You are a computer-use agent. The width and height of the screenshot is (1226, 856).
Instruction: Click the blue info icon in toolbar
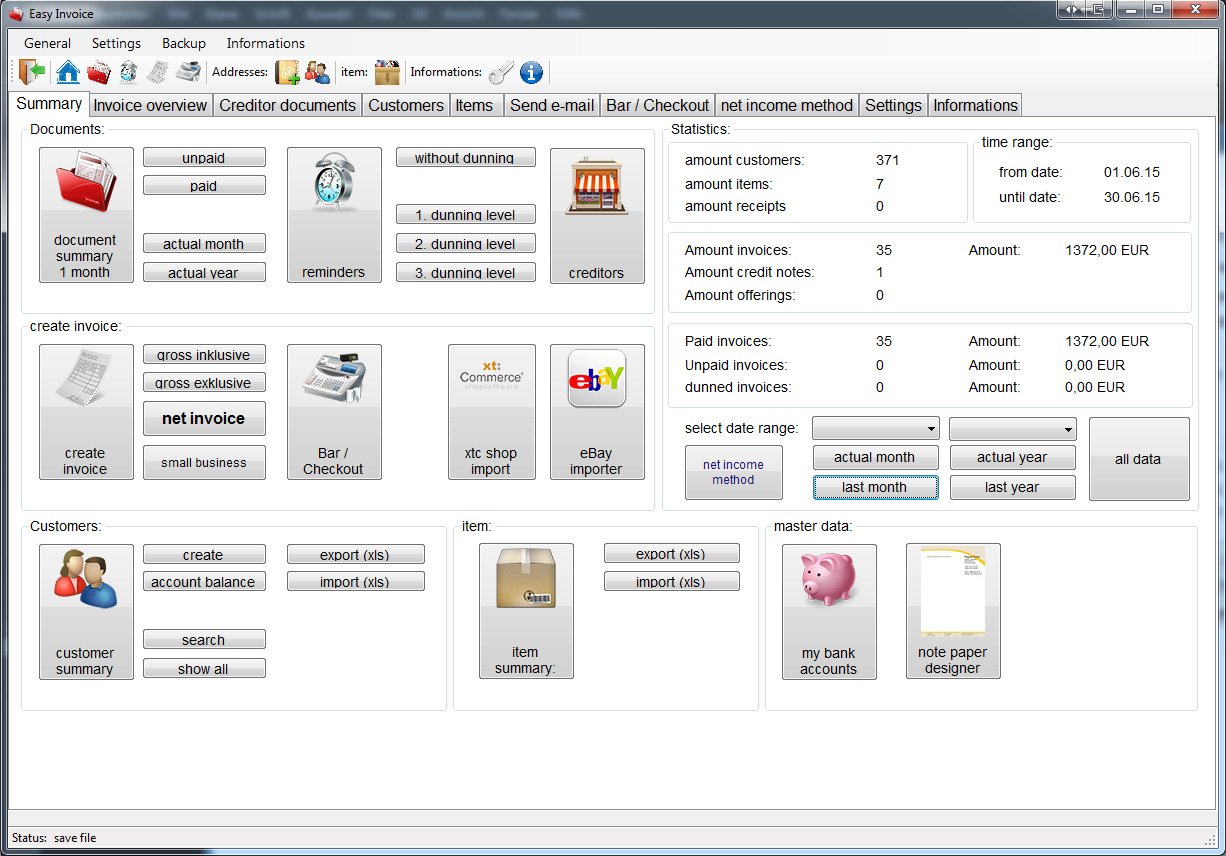pyautogui.click(x=531, y=72)
